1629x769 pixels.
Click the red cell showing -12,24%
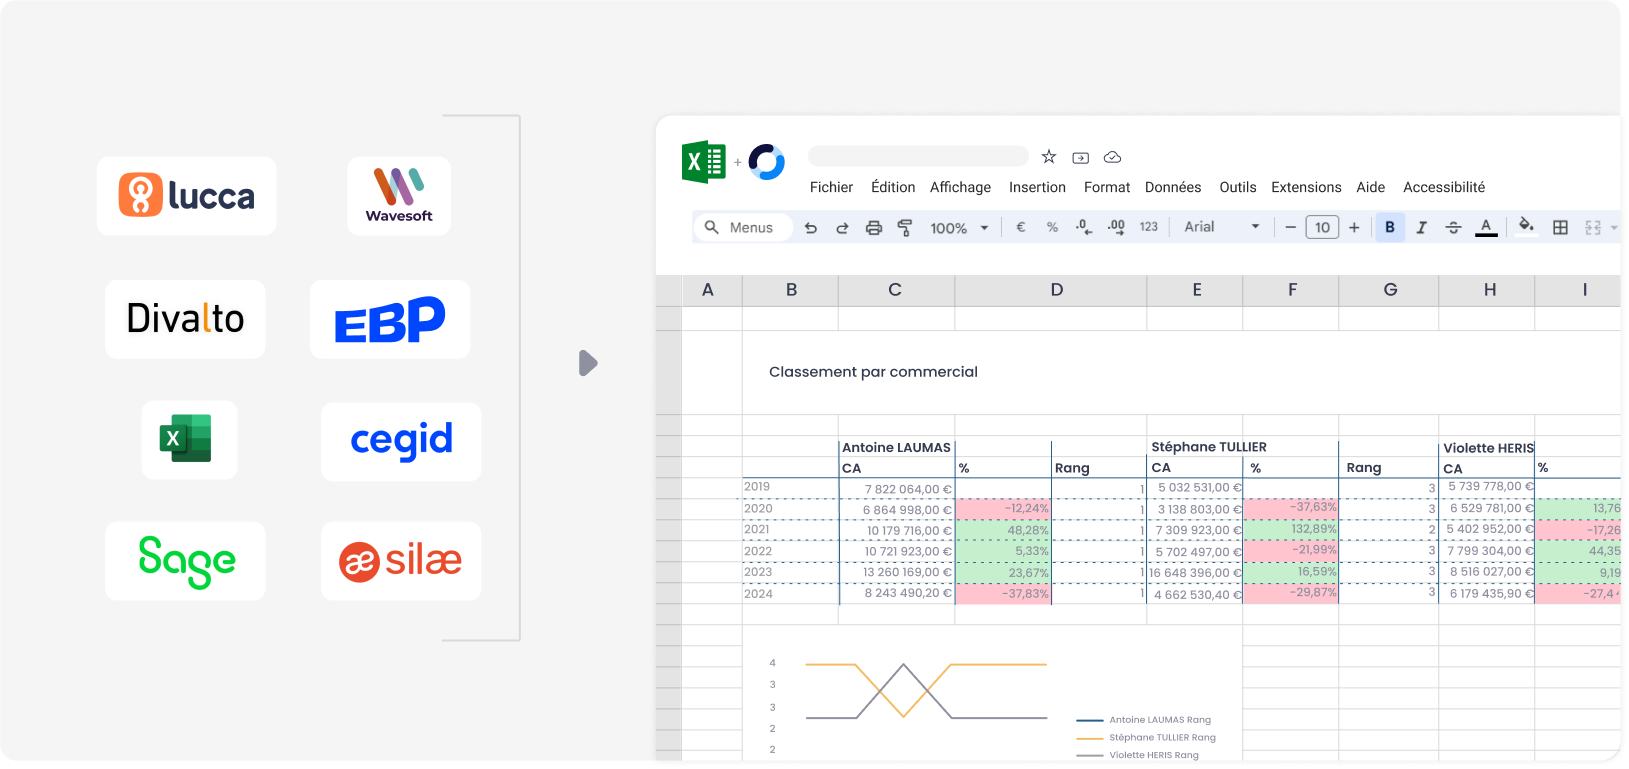1003,508
